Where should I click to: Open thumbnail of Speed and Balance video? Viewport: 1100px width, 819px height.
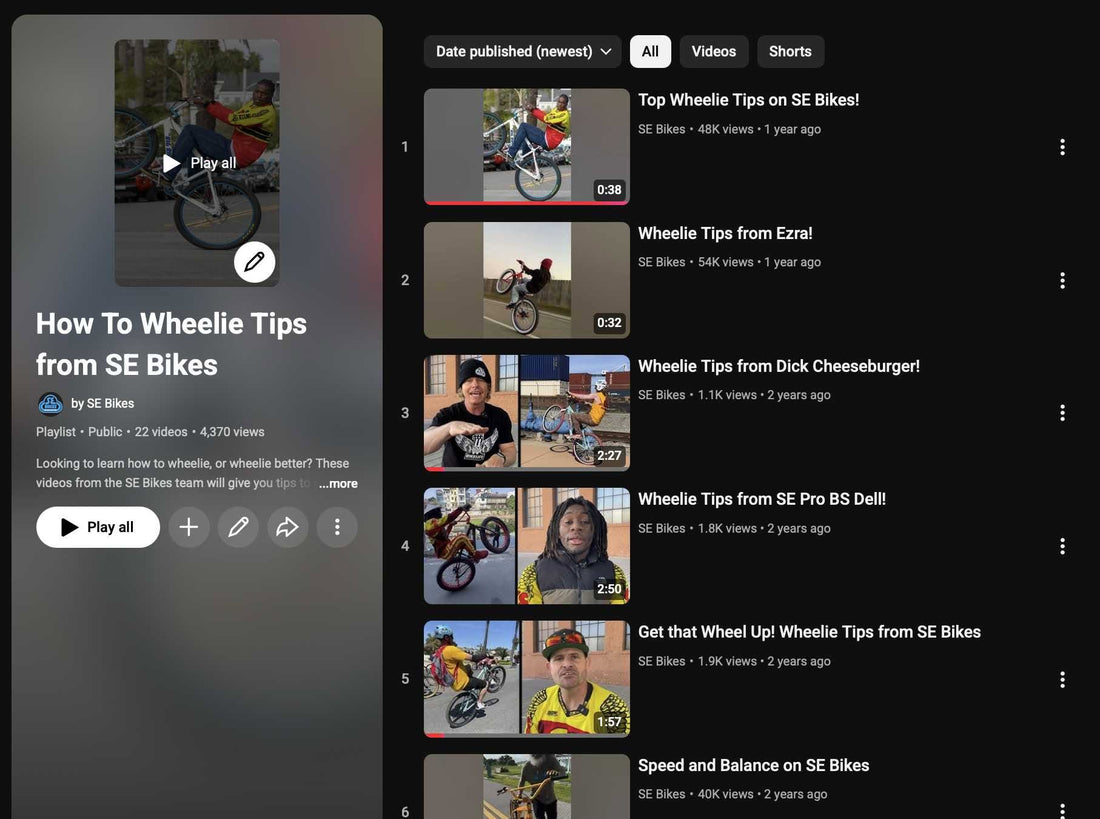click(x=527, y=786)
